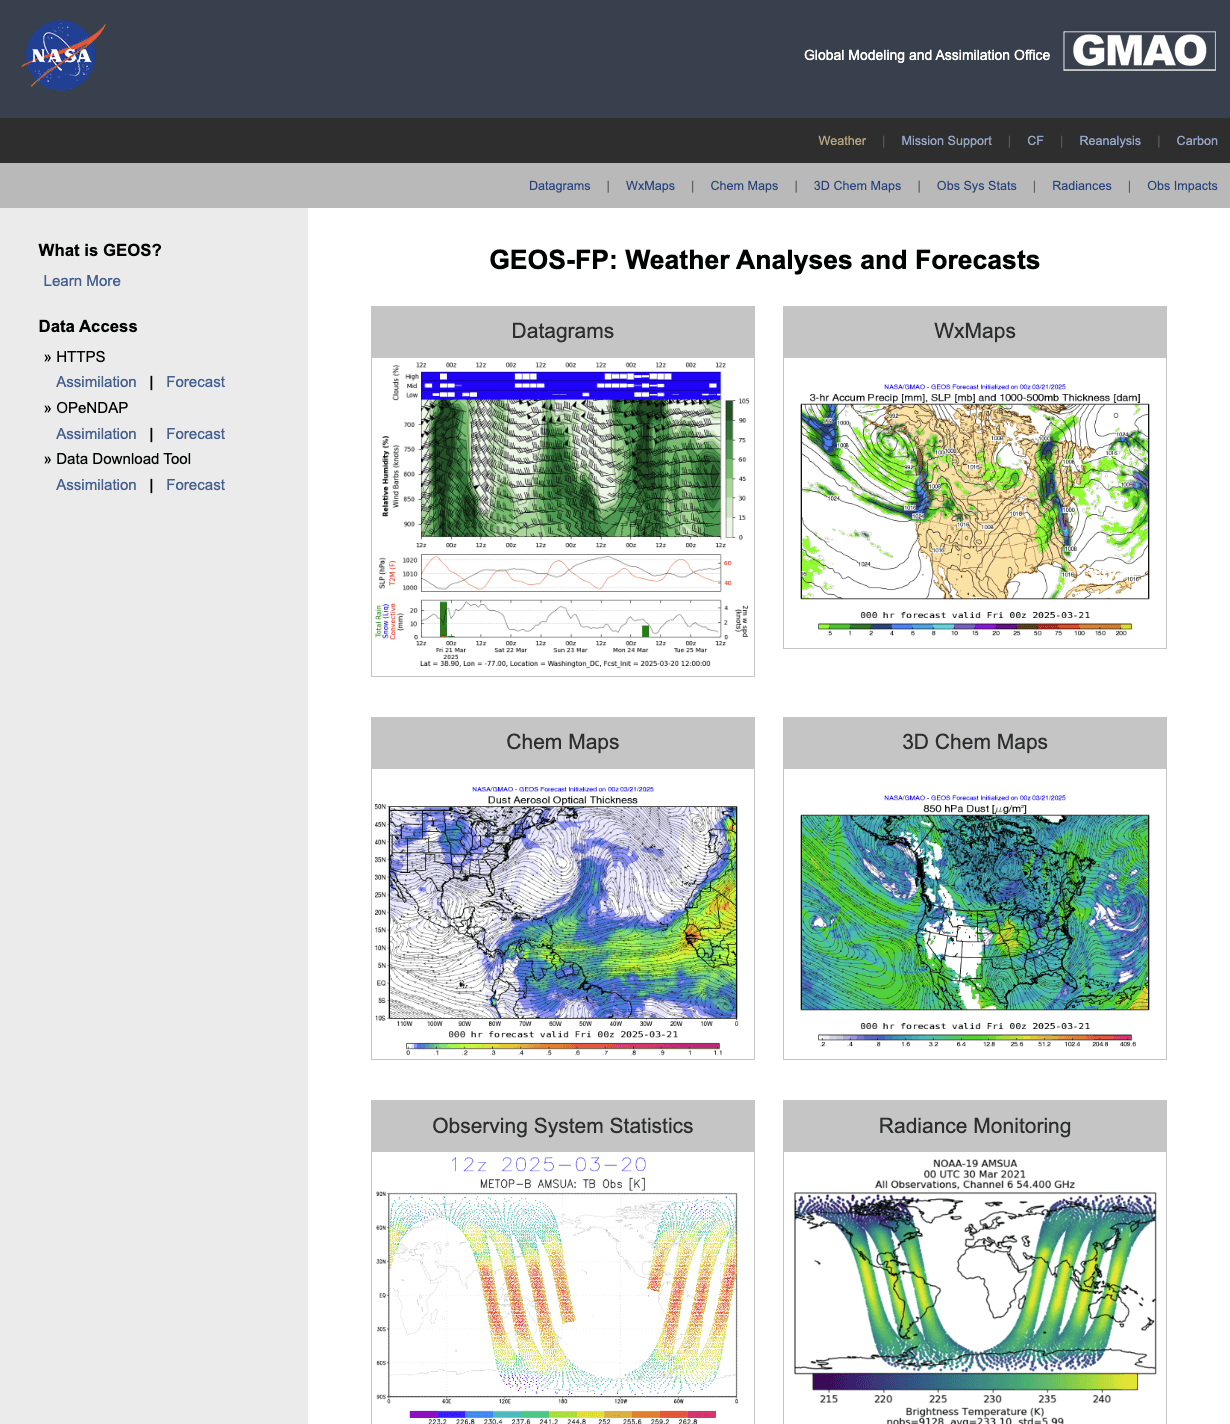Open HTTPS Assimilation data link

click(x=96, y=382)
